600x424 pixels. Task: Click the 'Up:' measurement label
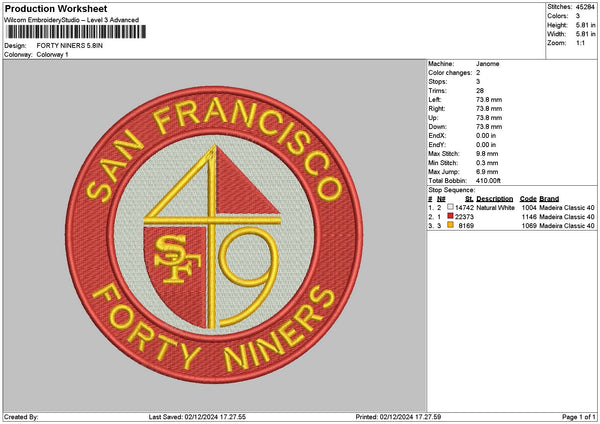pyautogui.click(x=433, y=118)
